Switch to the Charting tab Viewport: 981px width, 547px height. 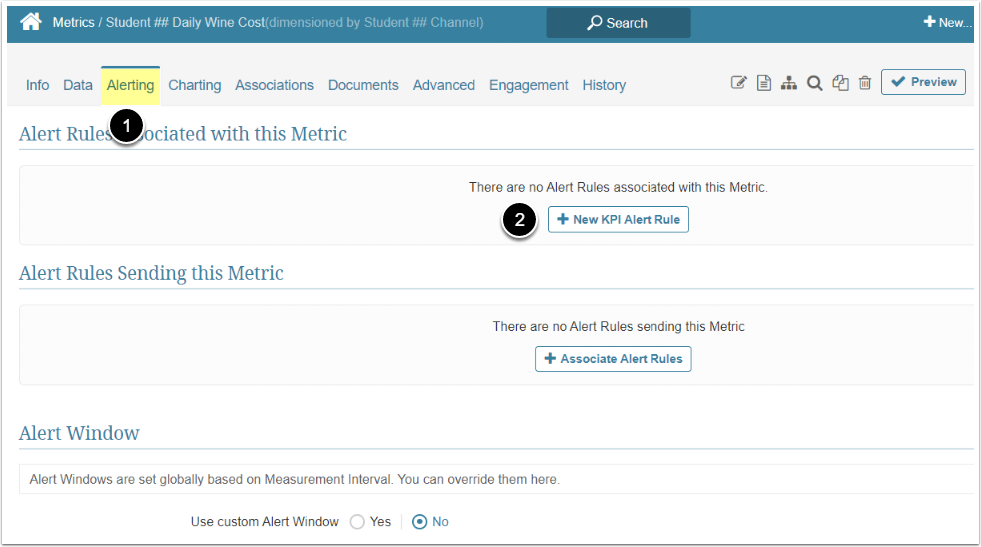pyautogui.click(x=194, y=85)
